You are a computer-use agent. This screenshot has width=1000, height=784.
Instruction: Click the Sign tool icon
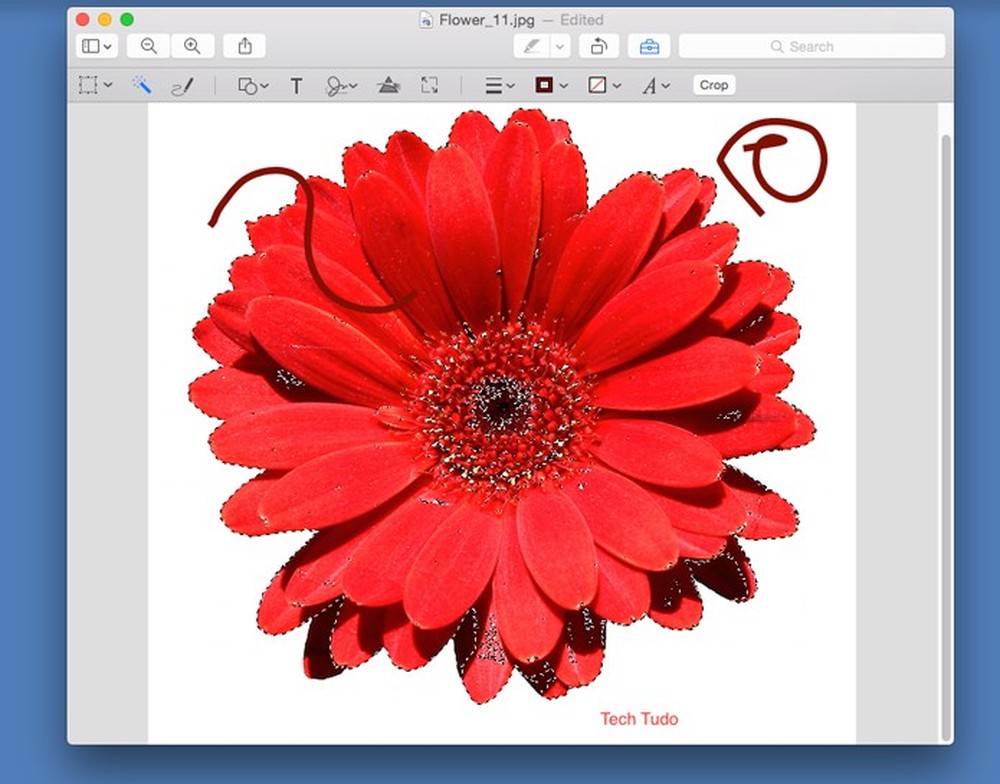pyautogui.click(x=336, y=85)
